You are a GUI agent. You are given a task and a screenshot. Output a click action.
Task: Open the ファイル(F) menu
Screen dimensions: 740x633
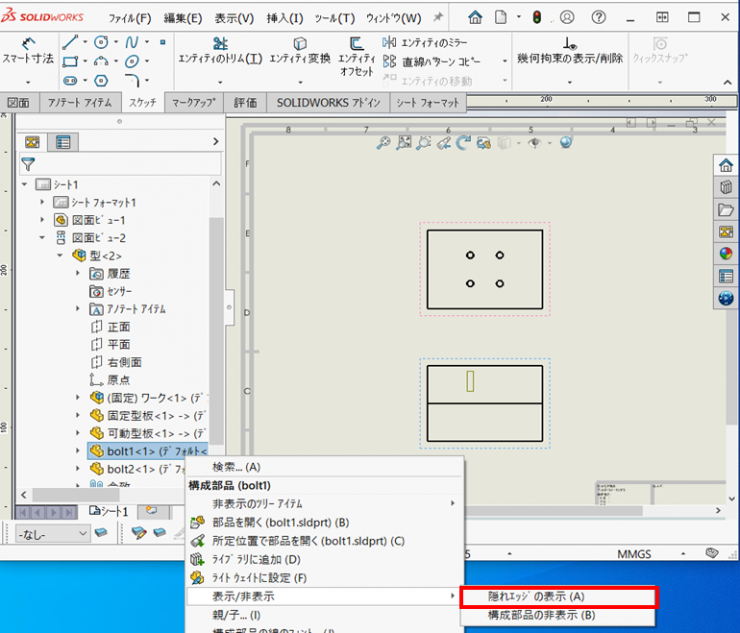(130, 18)
